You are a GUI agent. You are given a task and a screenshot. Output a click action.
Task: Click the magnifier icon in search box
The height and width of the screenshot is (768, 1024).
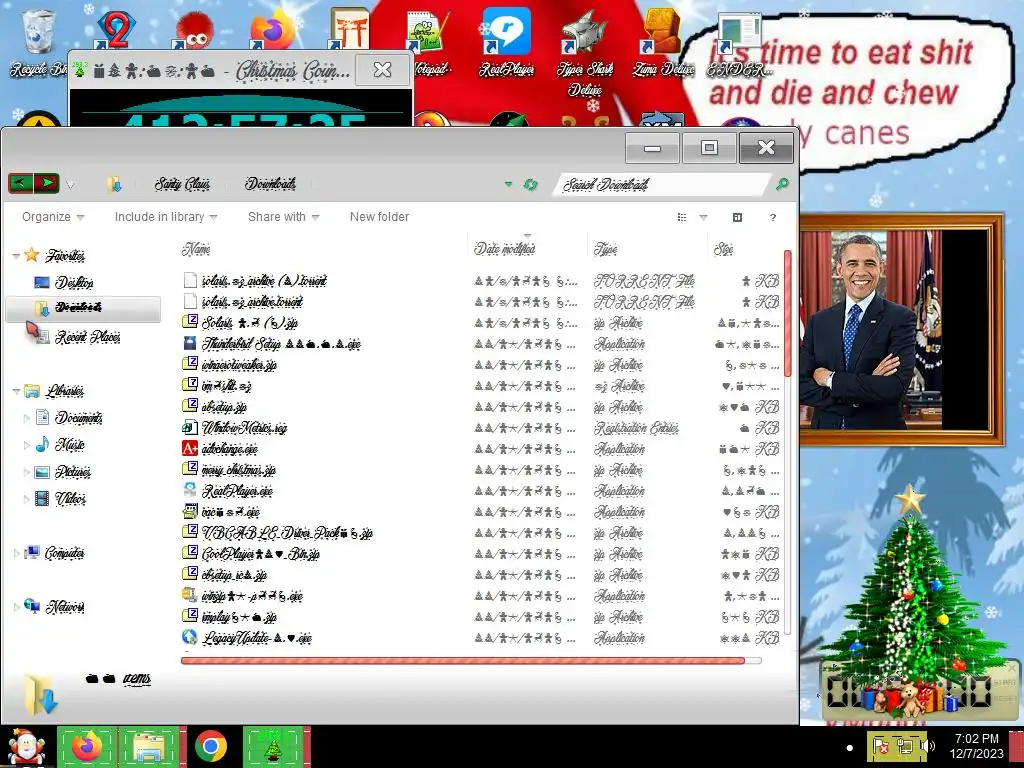pyautogui.click(x=782, y=184)
